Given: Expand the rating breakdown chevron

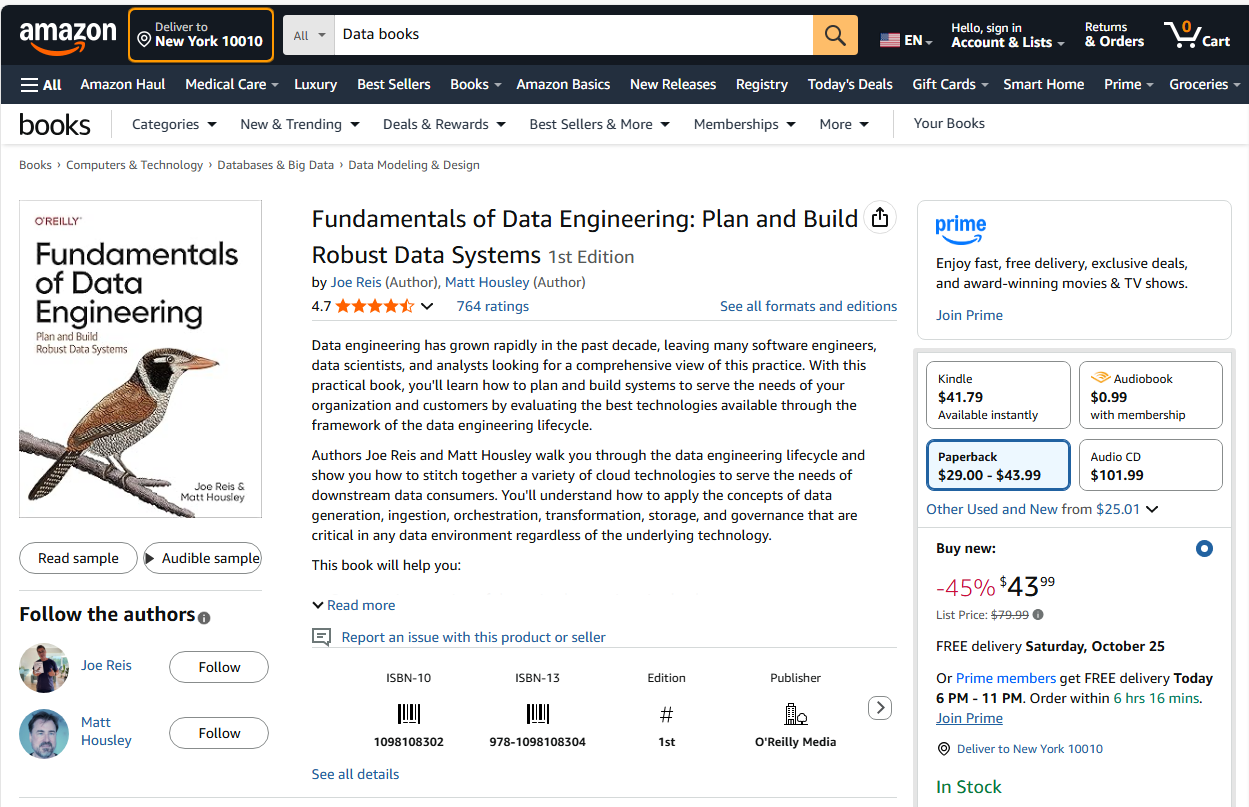Looking at the screenshot, I should pos(427,306).
